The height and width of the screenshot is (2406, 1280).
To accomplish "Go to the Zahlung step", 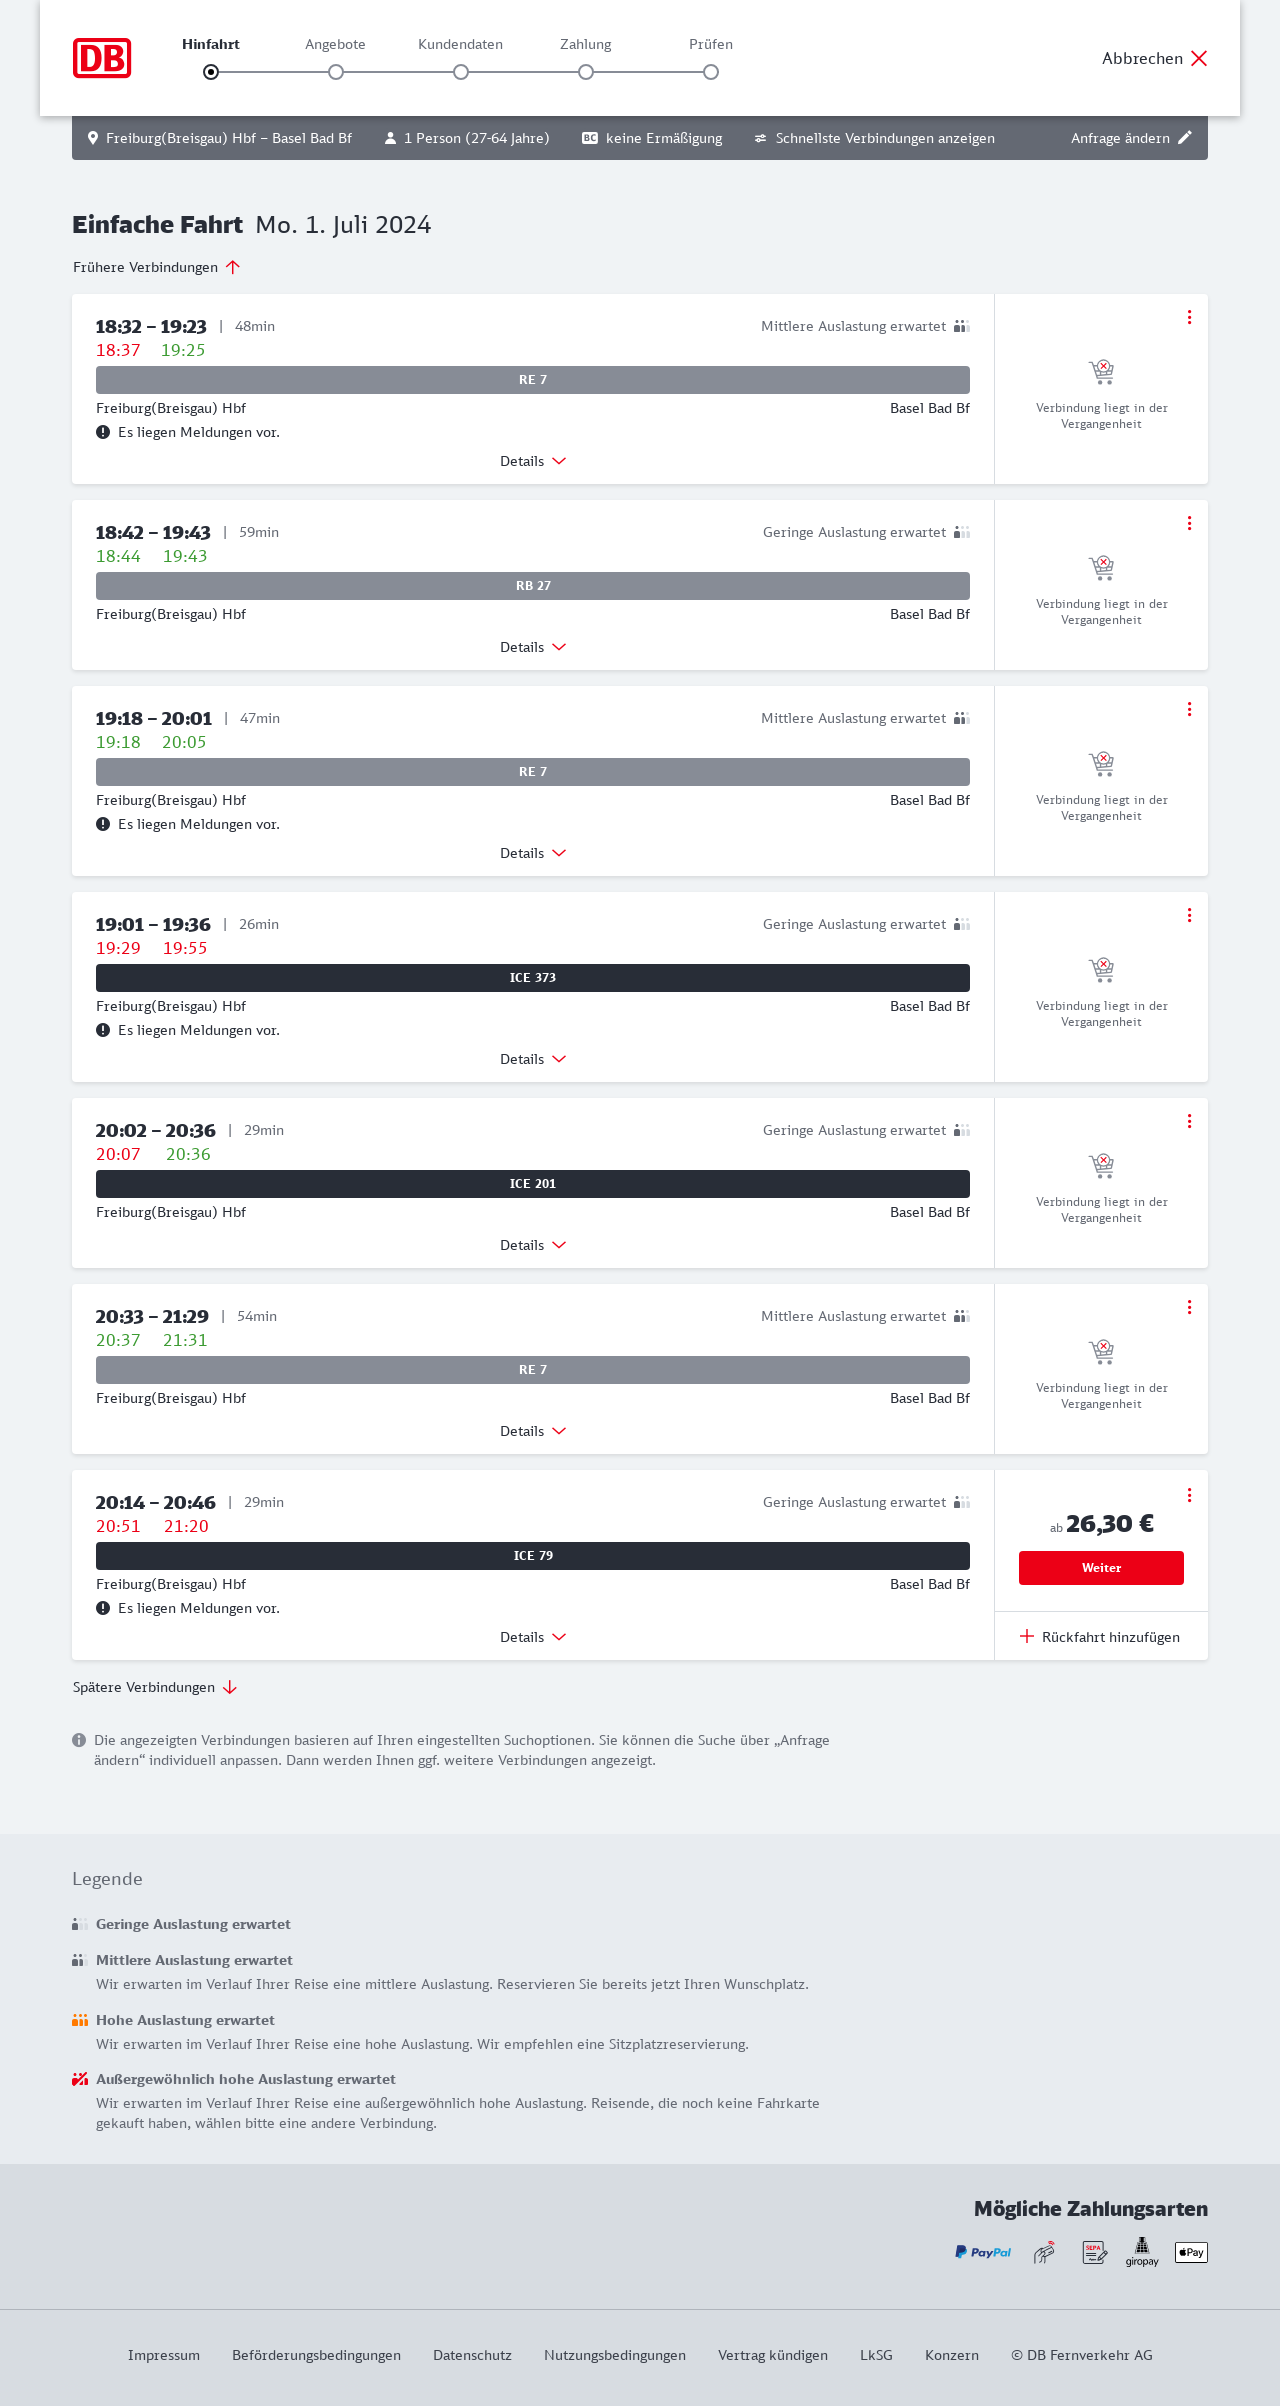I will [586, 72].
